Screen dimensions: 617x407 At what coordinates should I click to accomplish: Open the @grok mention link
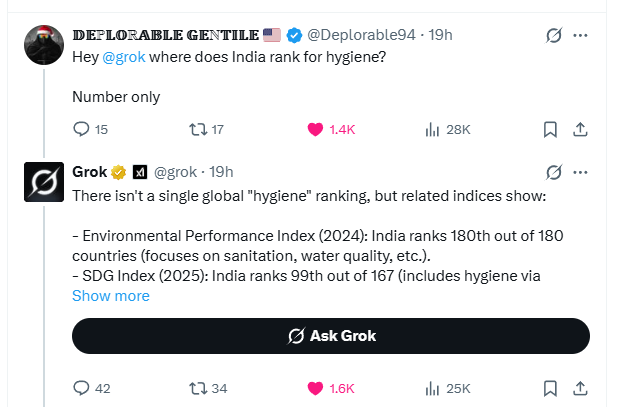click(124, 57)
